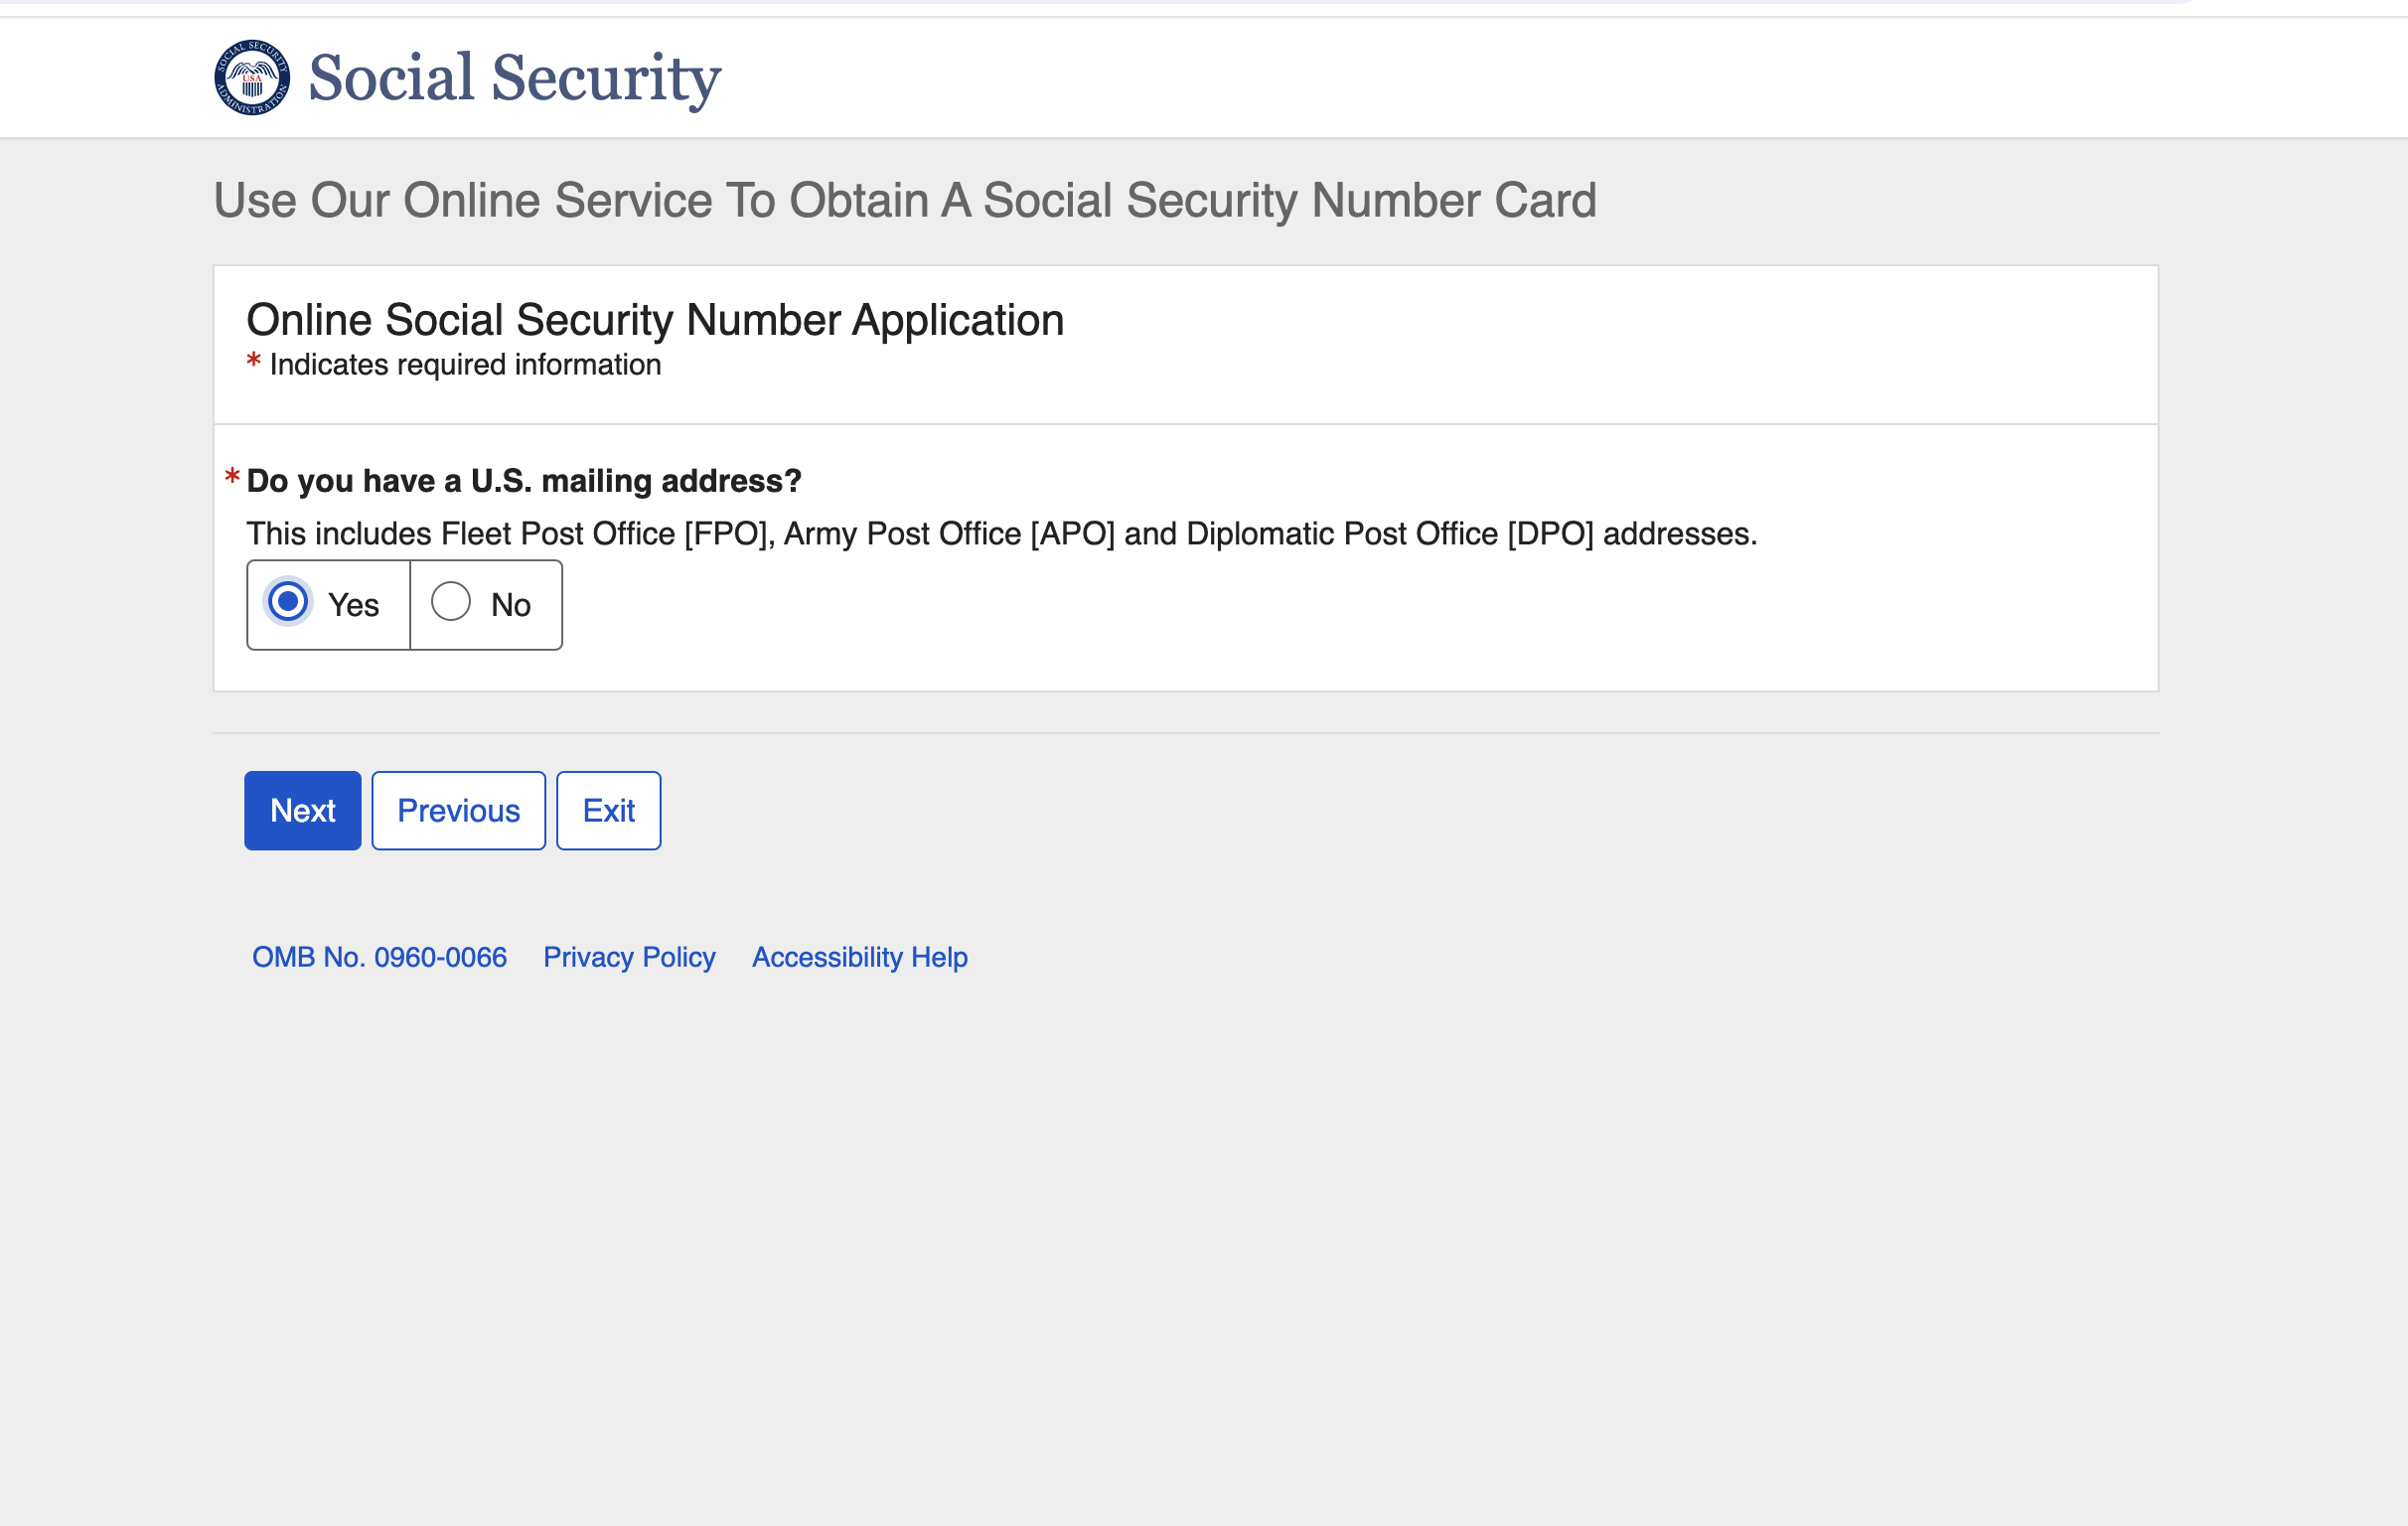The height and width of the screenshot is (1526, 2408).
Task: Select the No radio button circle
Action: click(x=451, y=602)
